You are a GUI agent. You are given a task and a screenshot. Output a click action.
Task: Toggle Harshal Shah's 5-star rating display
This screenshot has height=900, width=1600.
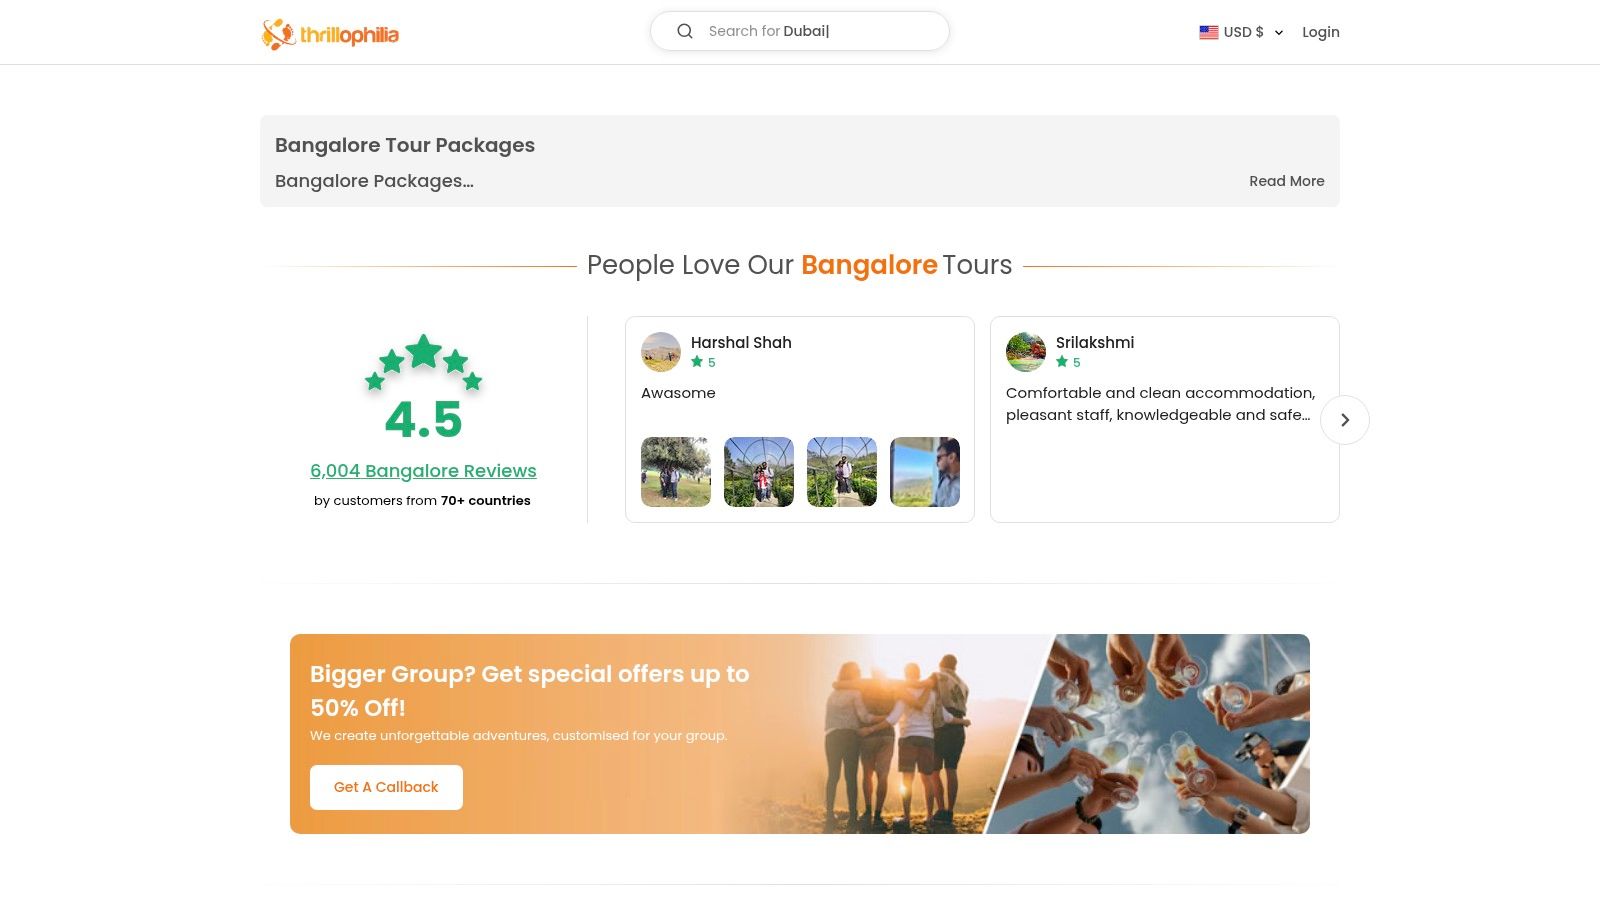705,362
